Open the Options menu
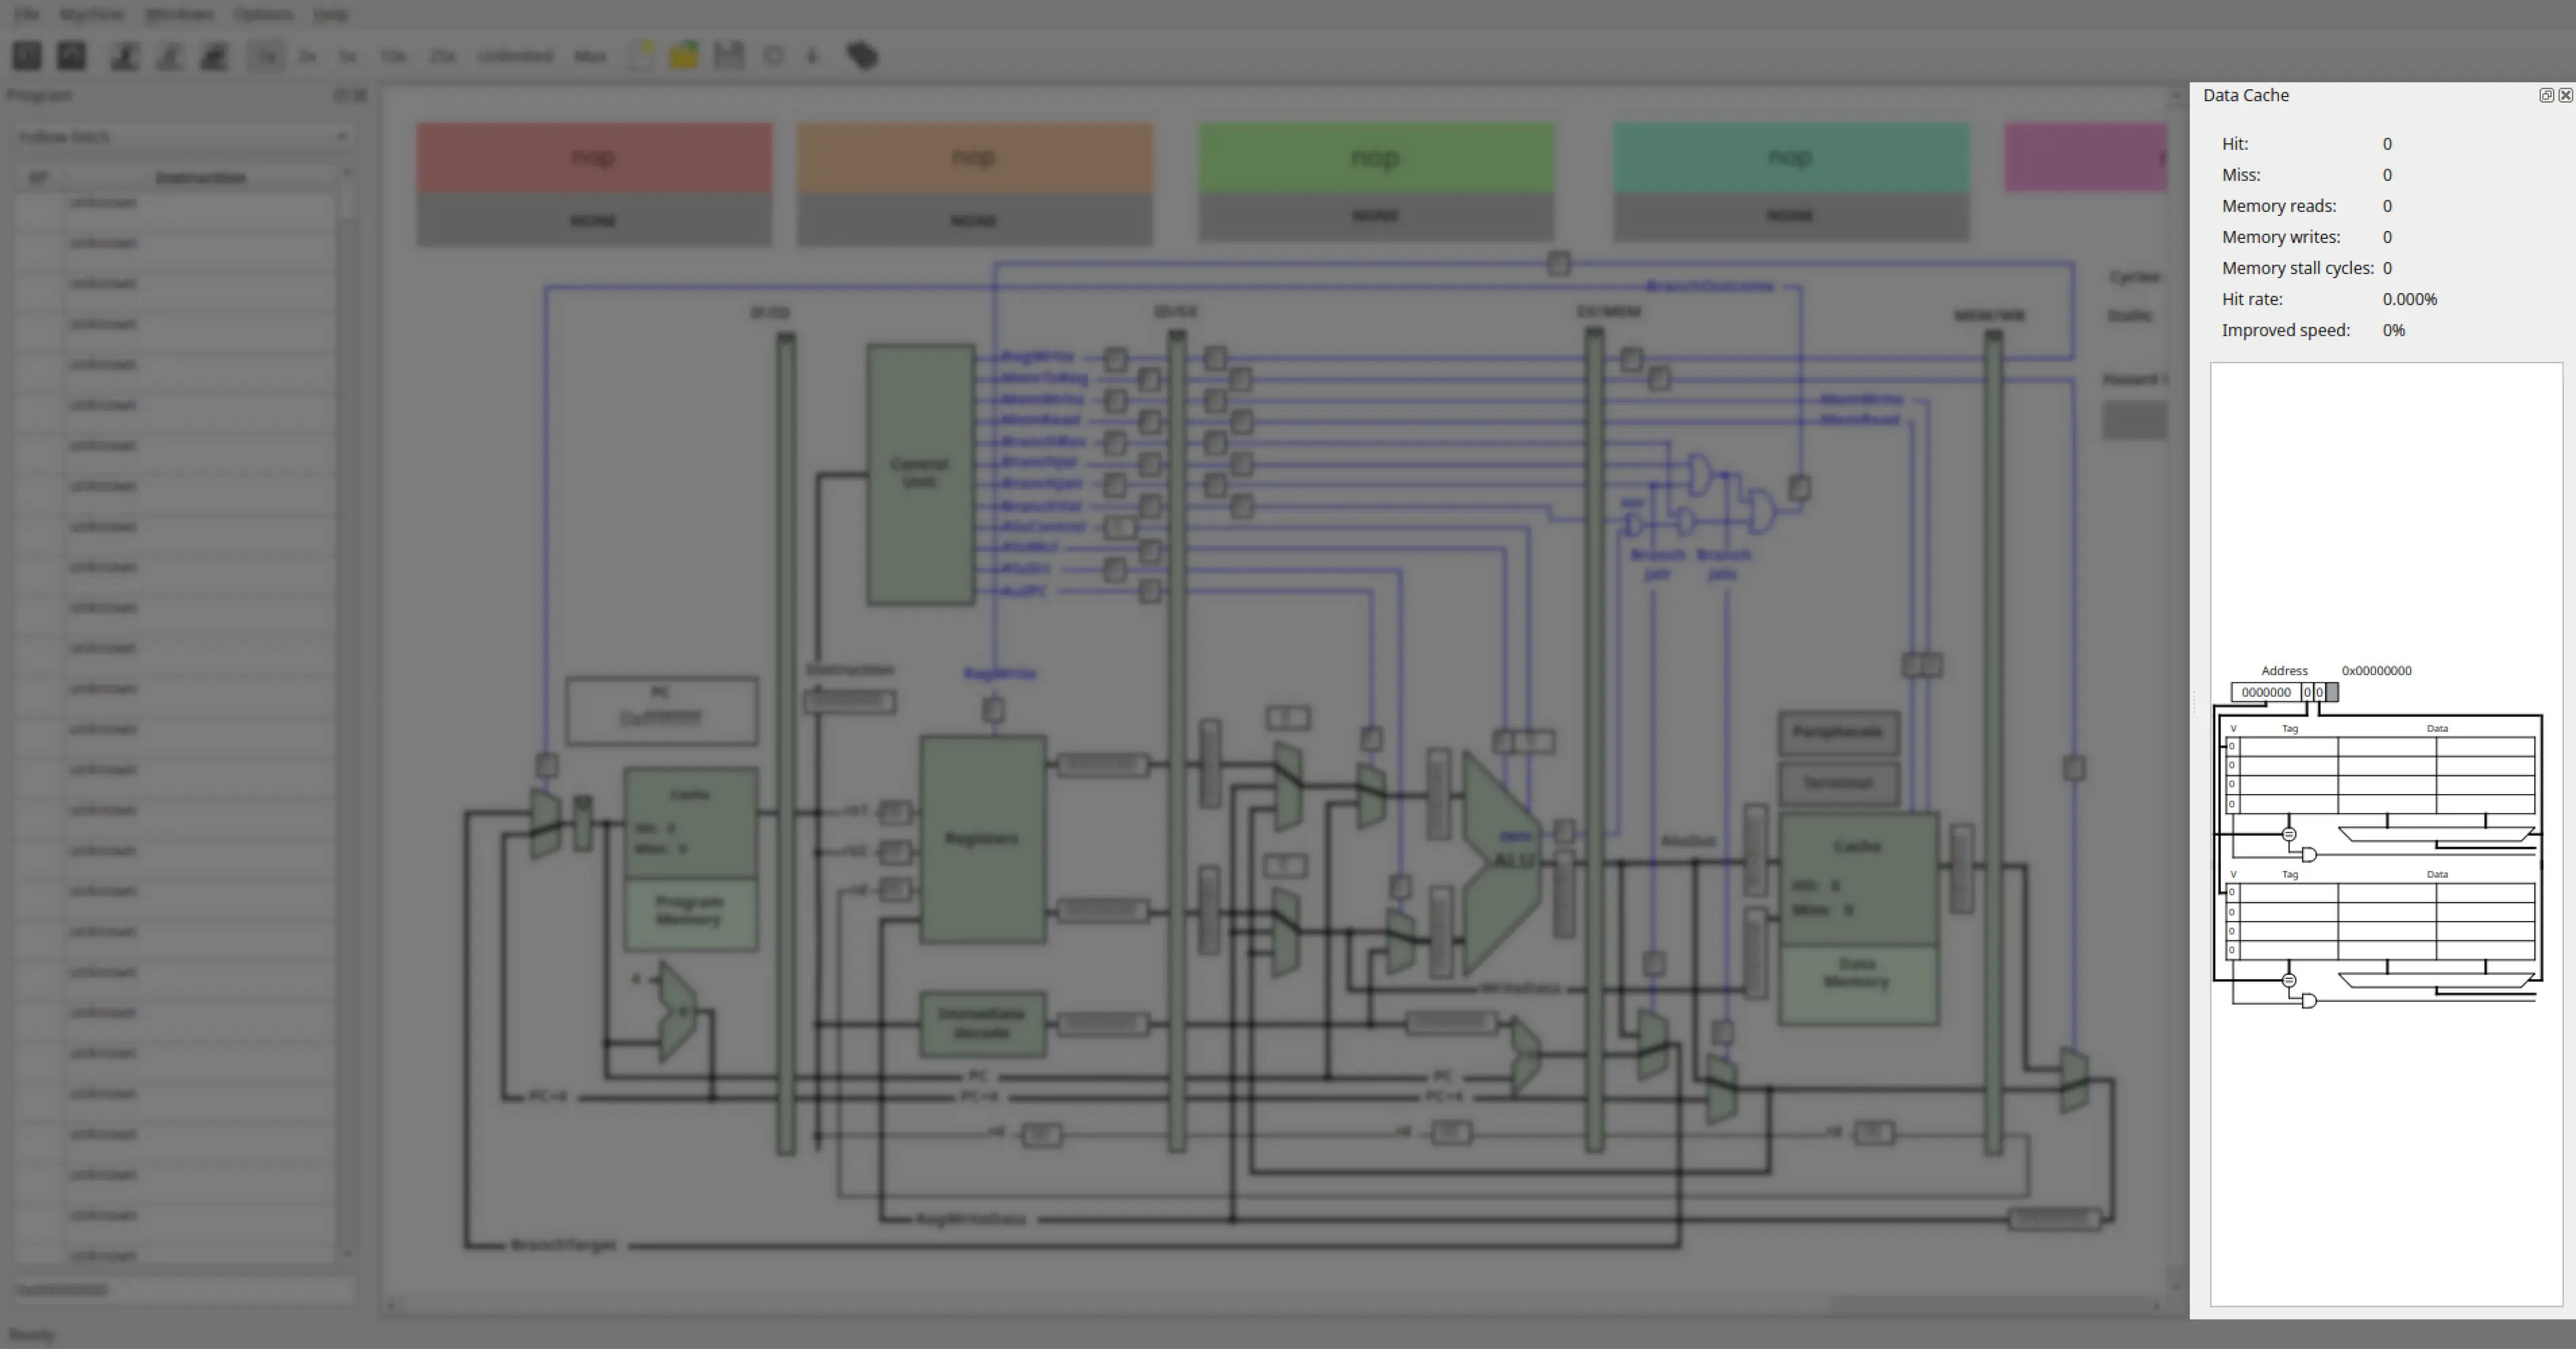The height and width of the screenshot is (1349, 2576). 264,14
